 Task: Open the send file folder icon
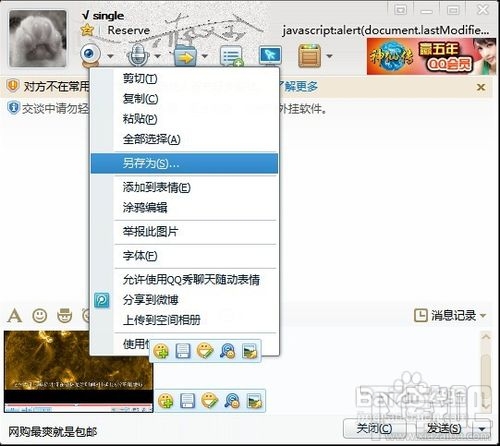click(x=185, y=56)
